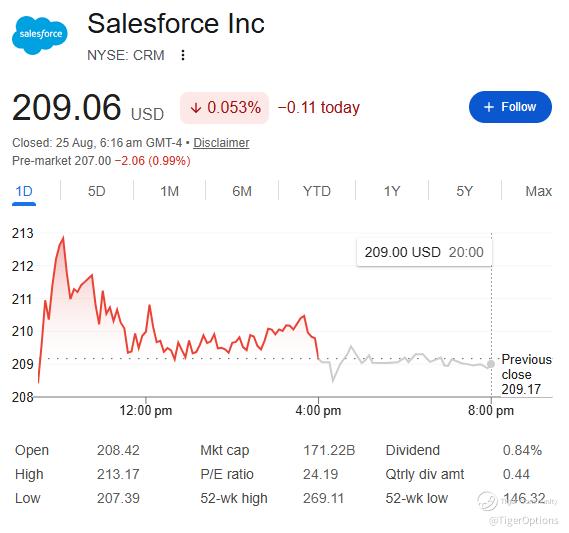The width and height of the screenshot is (569, 533).
Task: Switch to the 1M chart range
Action: (x=169, y=191)
